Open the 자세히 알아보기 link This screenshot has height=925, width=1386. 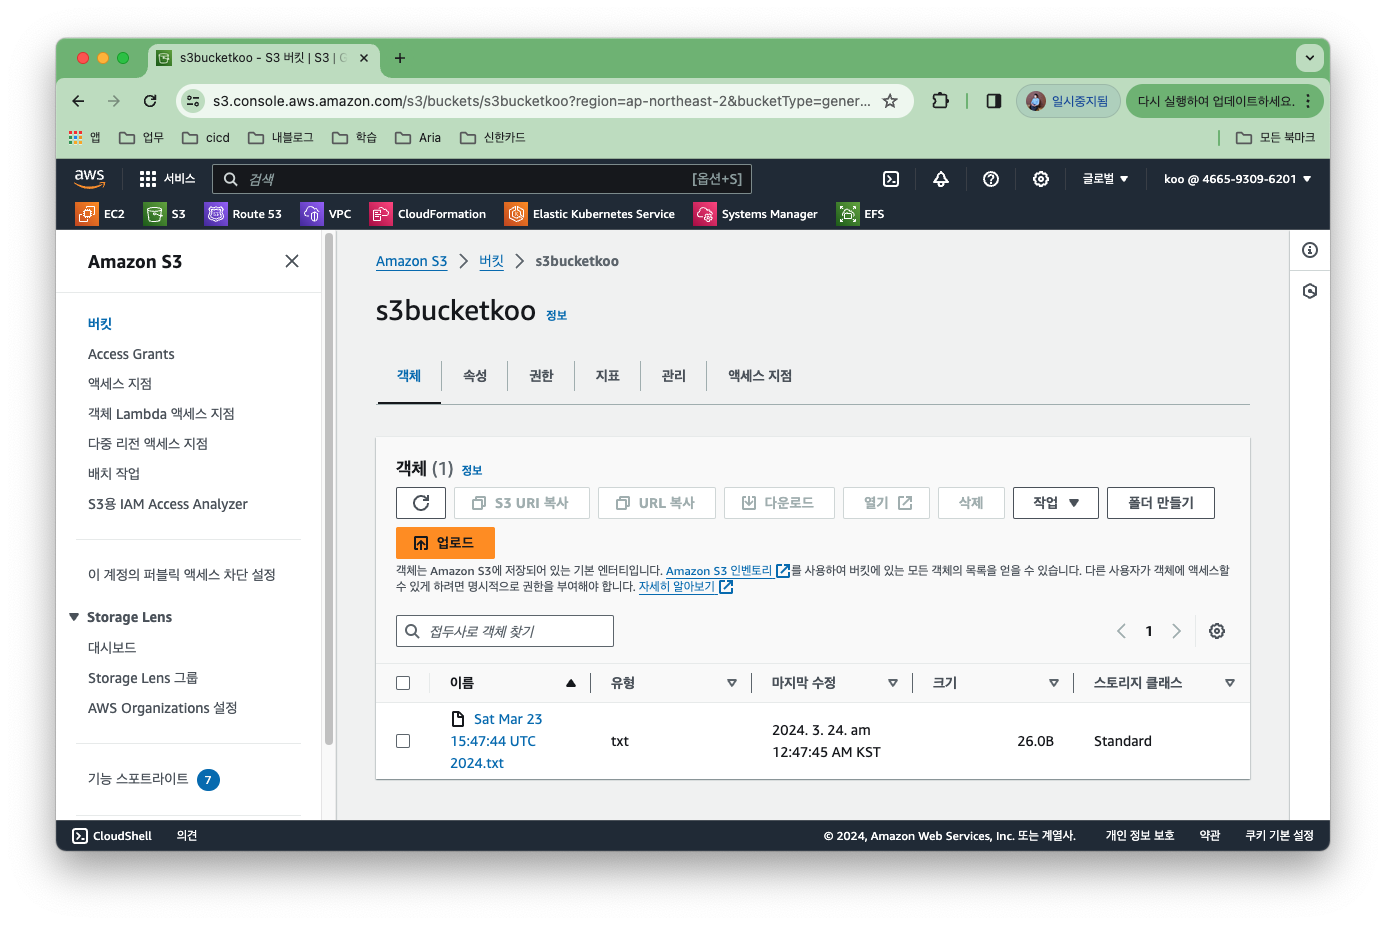[x=686, y=587]
